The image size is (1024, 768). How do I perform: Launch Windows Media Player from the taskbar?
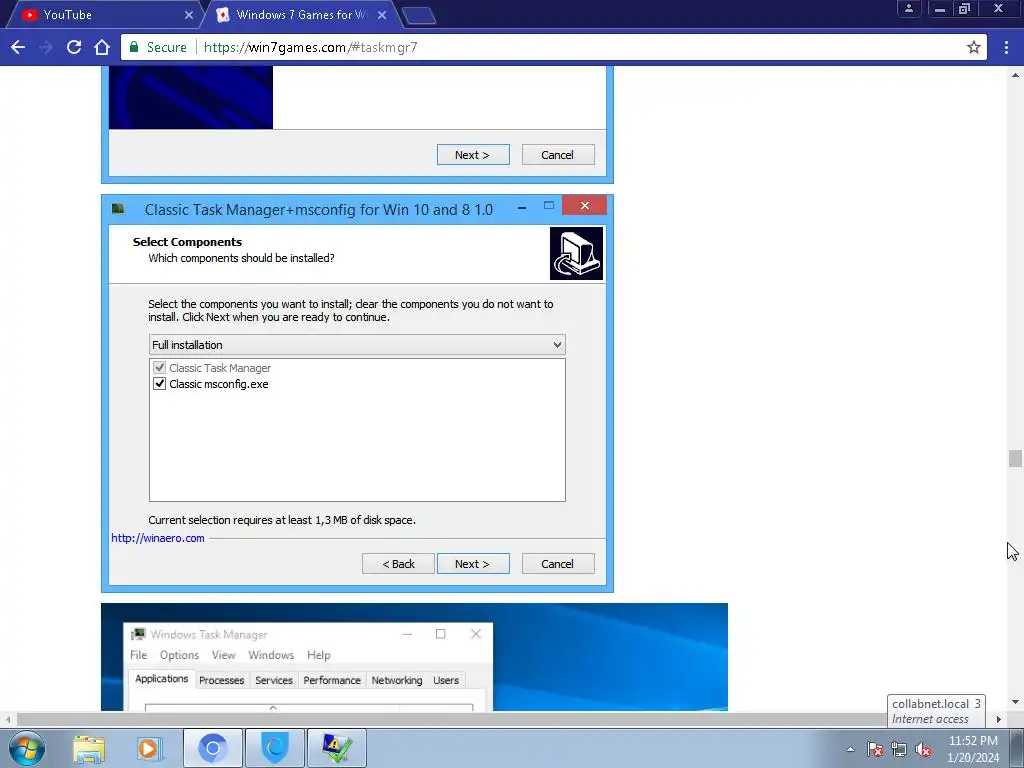[x=150, y=748]
